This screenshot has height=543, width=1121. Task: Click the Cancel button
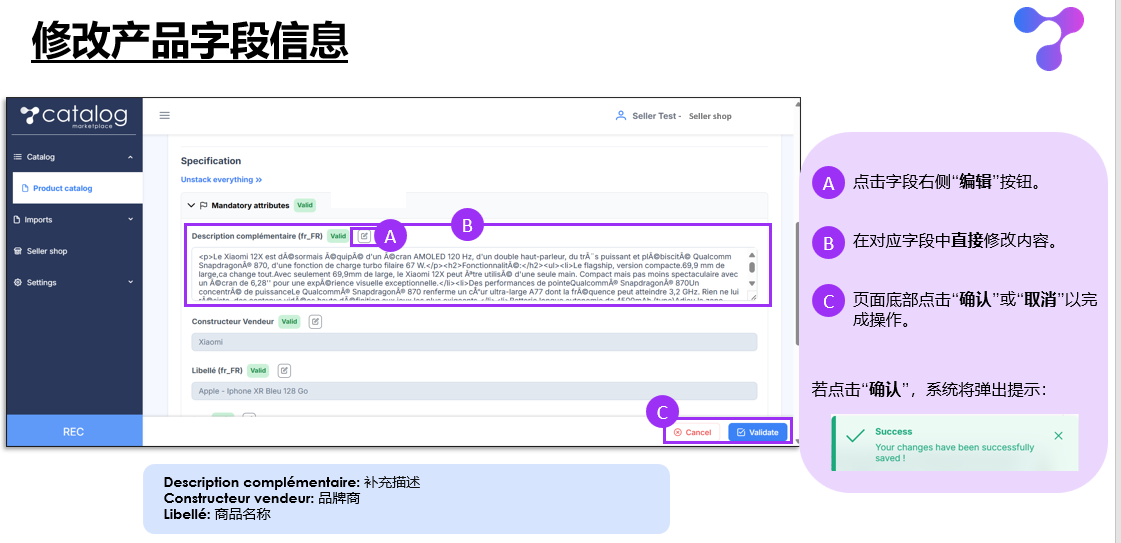click(x=692, y=432)
